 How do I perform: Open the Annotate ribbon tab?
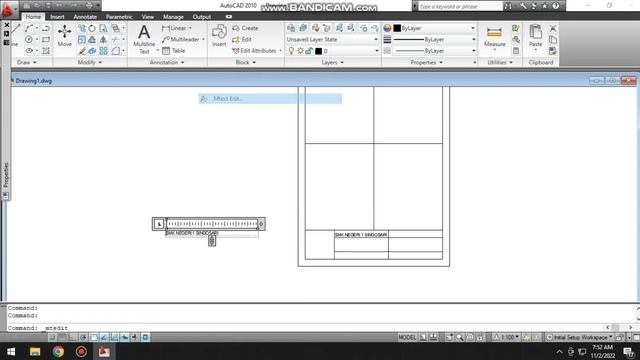point(85,17)
